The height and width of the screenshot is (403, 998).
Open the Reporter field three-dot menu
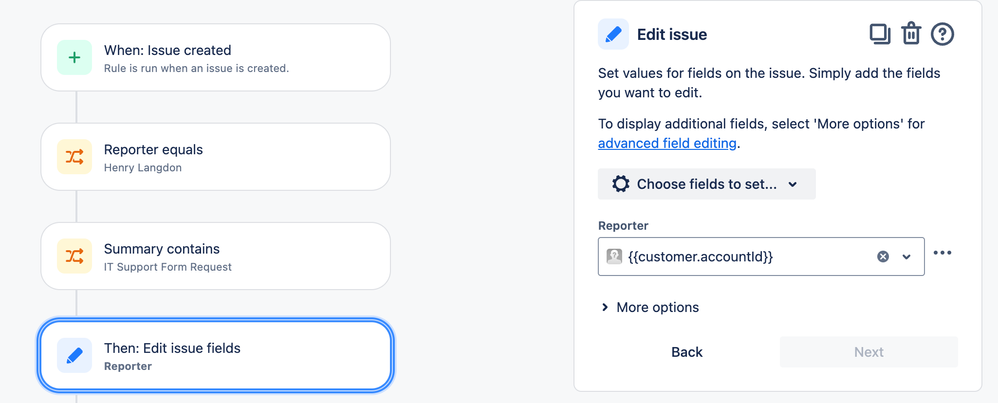click(x=943, y=253)
